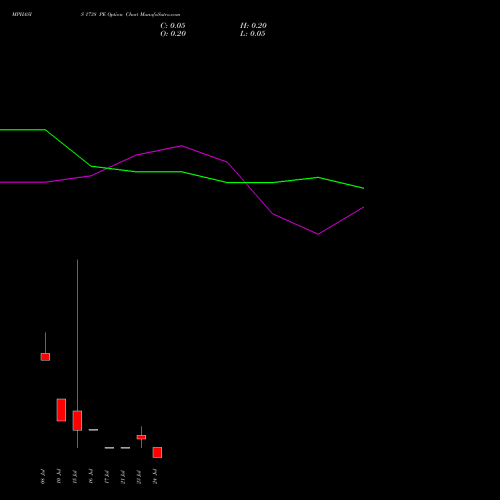Select the red candle above 08 Jul
The height and width of the screenshot is (500, 500).
(45, 357)
